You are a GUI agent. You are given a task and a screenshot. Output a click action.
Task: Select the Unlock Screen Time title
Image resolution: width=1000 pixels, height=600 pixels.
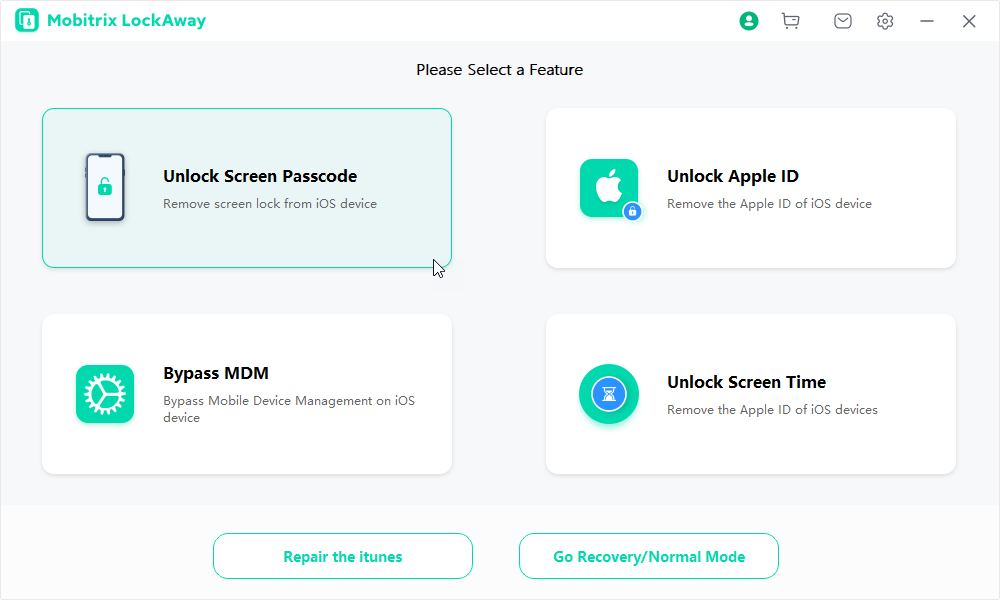click(x=746, y=382)
